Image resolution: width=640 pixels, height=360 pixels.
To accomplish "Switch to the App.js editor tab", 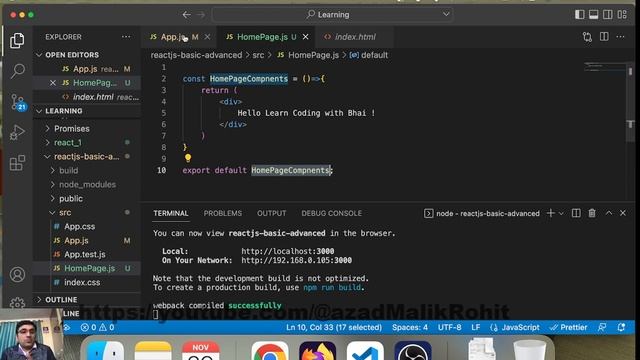I will 178,37.
